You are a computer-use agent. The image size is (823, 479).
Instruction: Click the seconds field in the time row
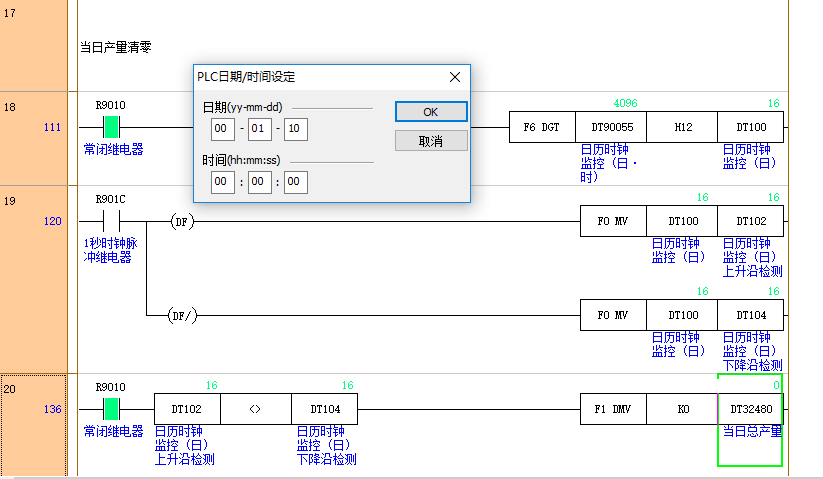click(x=296, y=182)
